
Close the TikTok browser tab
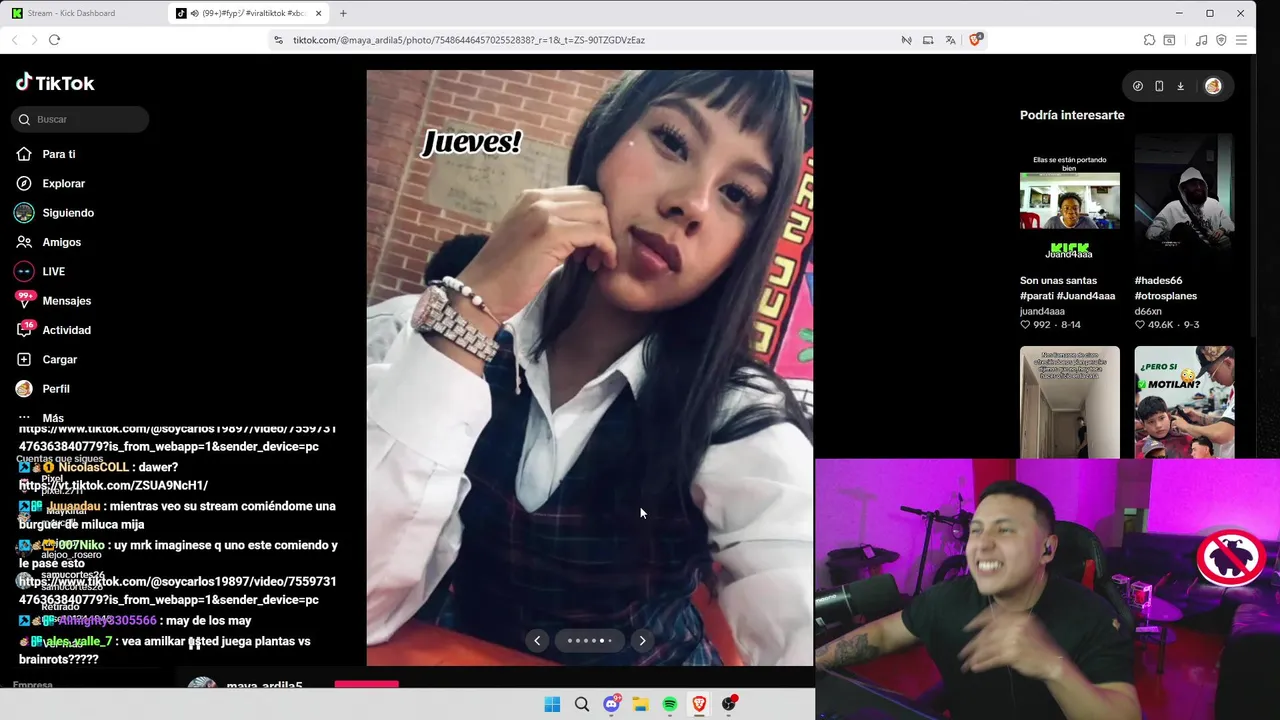click(x=319, y=13)
